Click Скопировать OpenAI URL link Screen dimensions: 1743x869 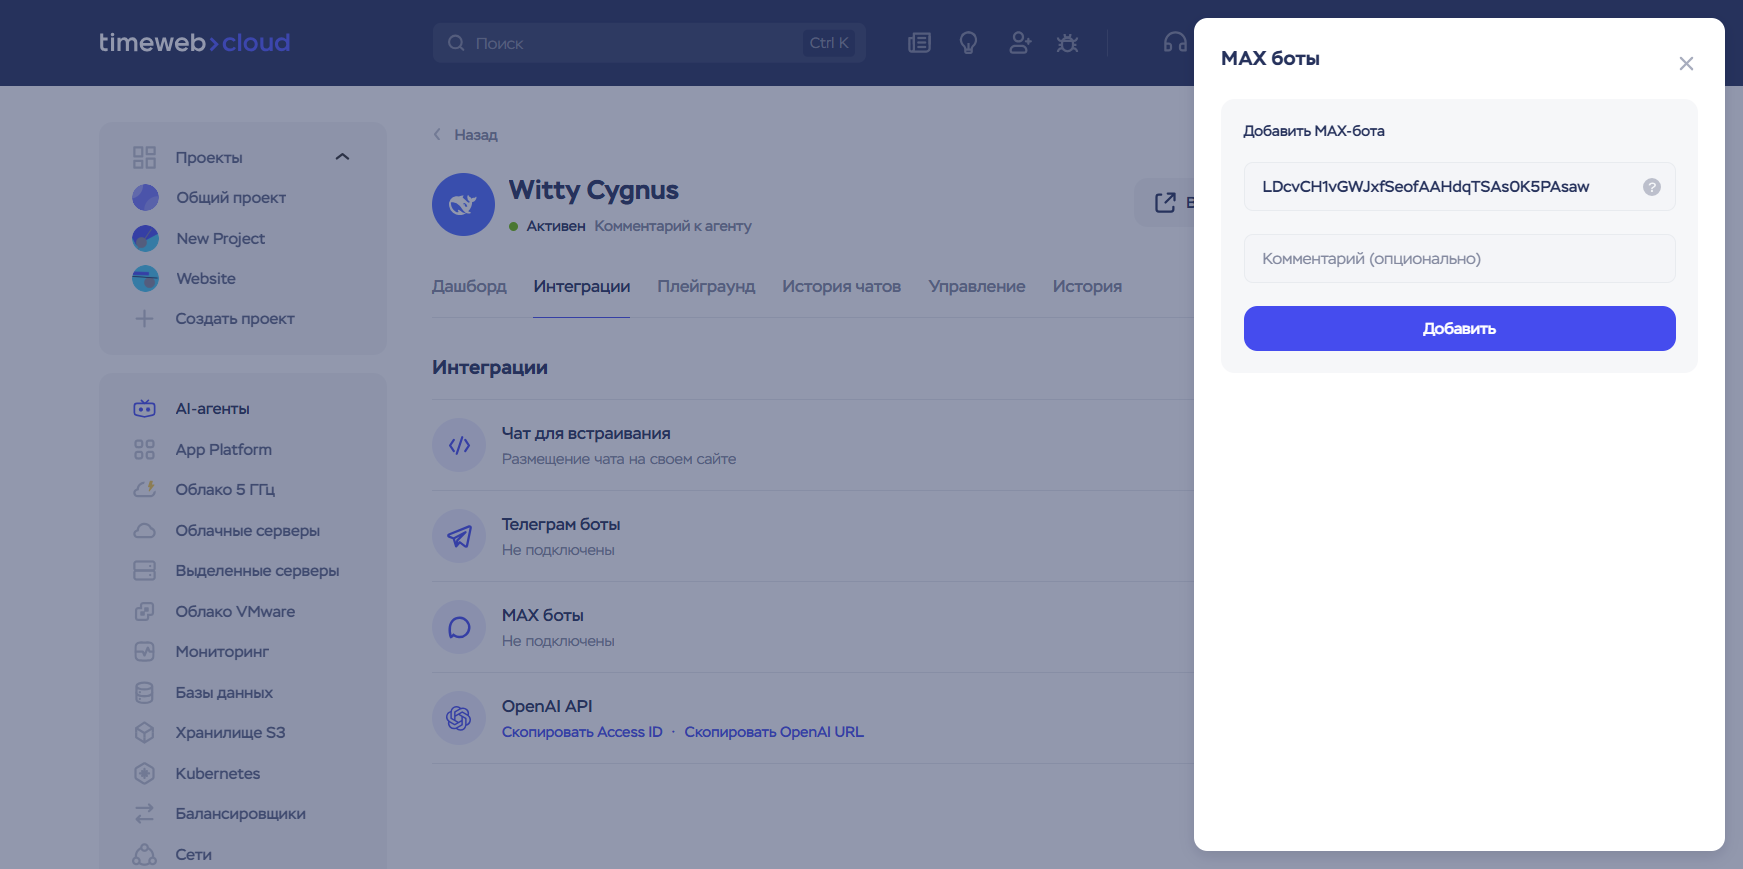point(774,732)
